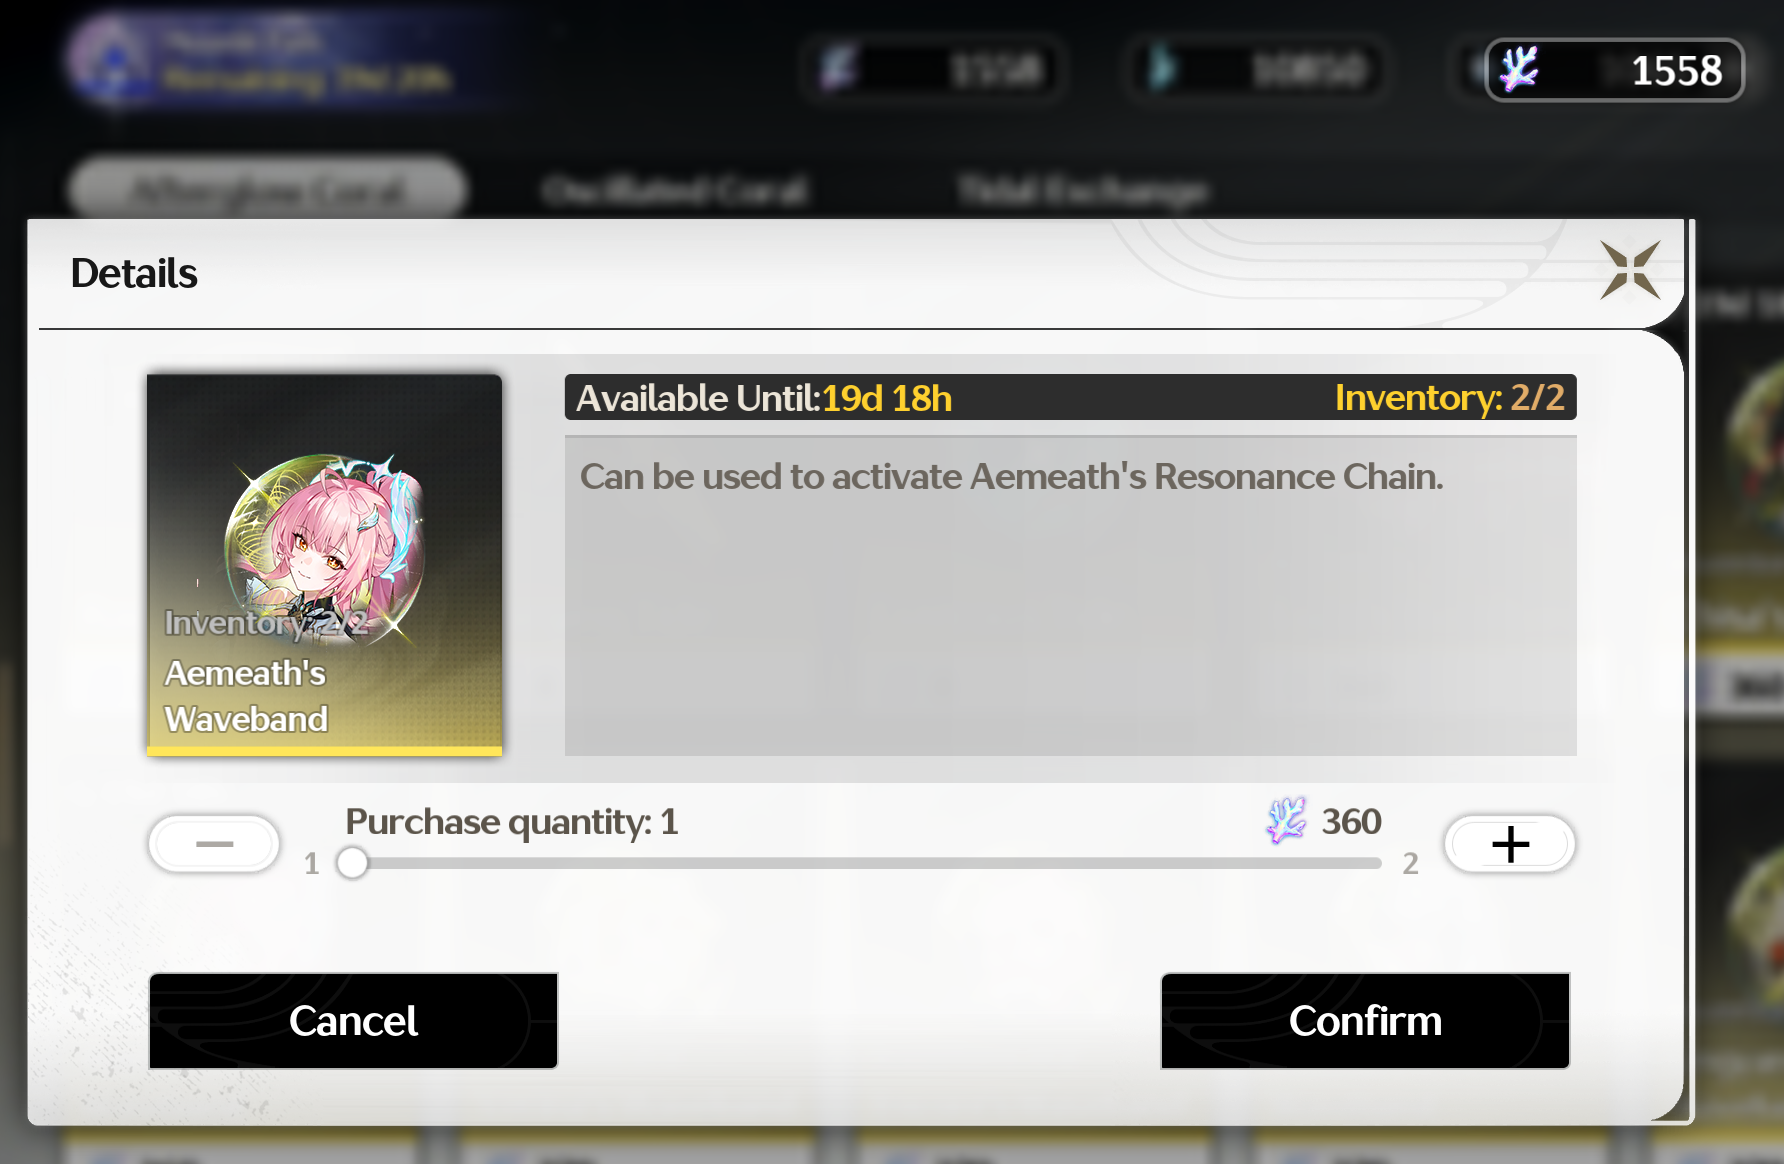Screen dimensions: 1784x1164
Task: Click the Purchase quantity: 1 label
Action: [x=512, y=822]
